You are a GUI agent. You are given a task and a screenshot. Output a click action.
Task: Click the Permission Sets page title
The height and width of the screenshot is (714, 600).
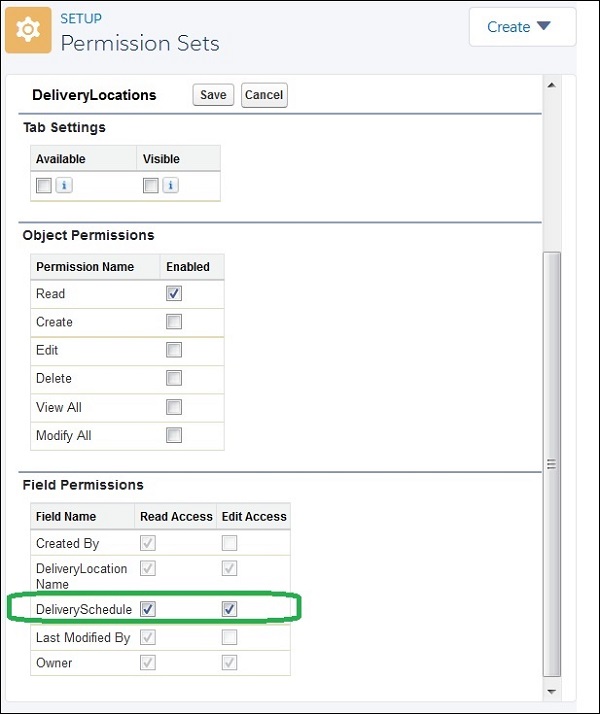pyautogui.click(x=140, y=43)
